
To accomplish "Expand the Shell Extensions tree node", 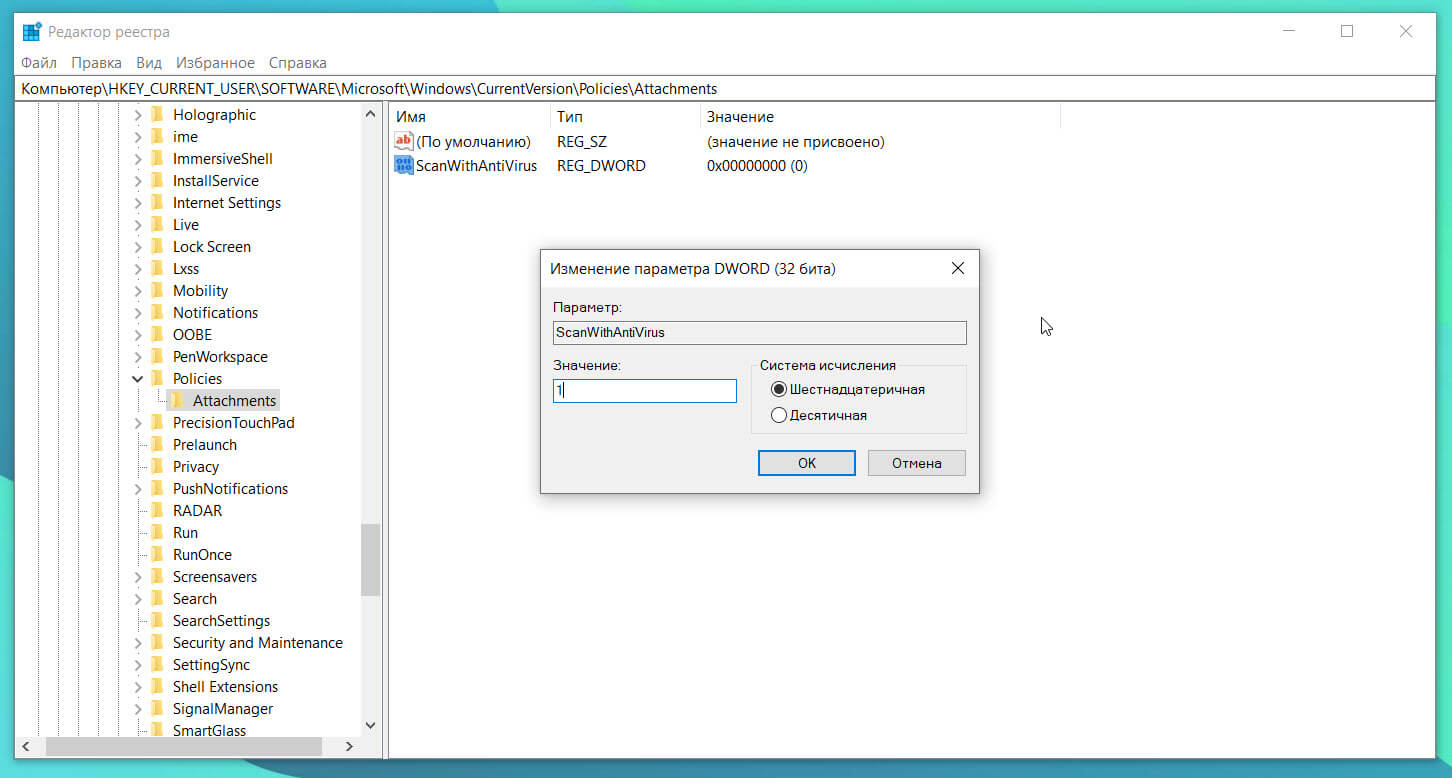I will click(138, 687).
